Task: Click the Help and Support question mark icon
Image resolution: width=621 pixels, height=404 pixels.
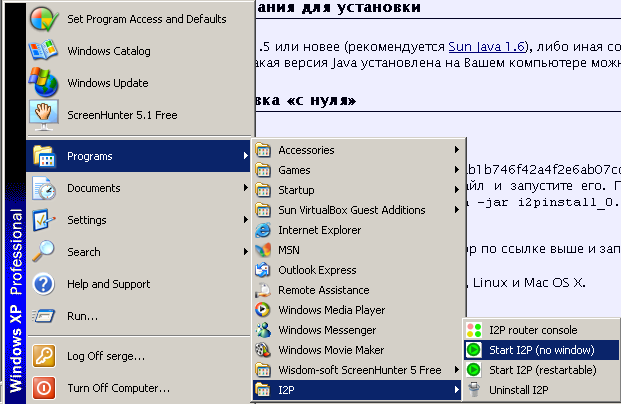Action: click(x=44, y=284)
